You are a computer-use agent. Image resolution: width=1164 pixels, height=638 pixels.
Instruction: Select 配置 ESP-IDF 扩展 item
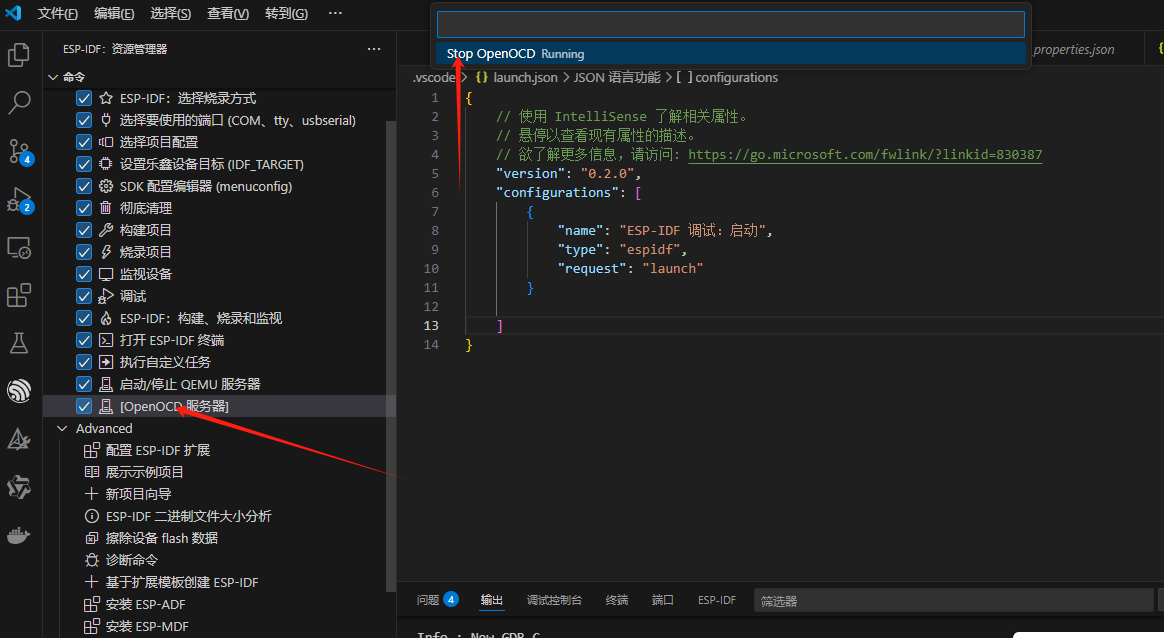157,450
